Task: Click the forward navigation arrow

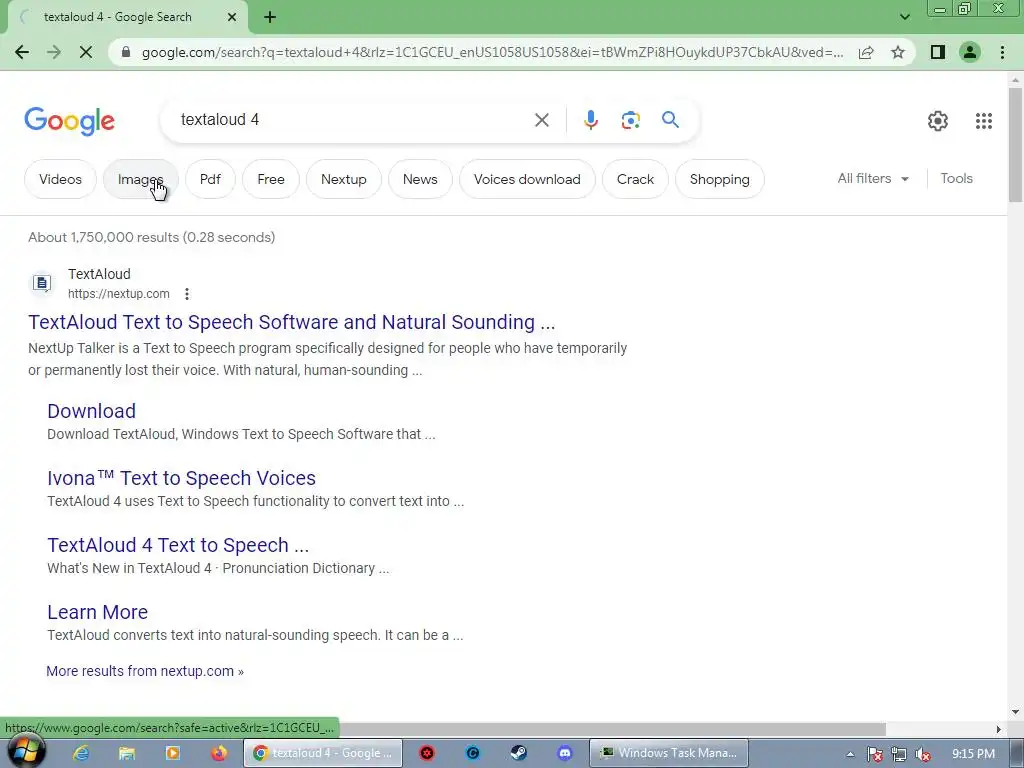Action: [54, 52]
